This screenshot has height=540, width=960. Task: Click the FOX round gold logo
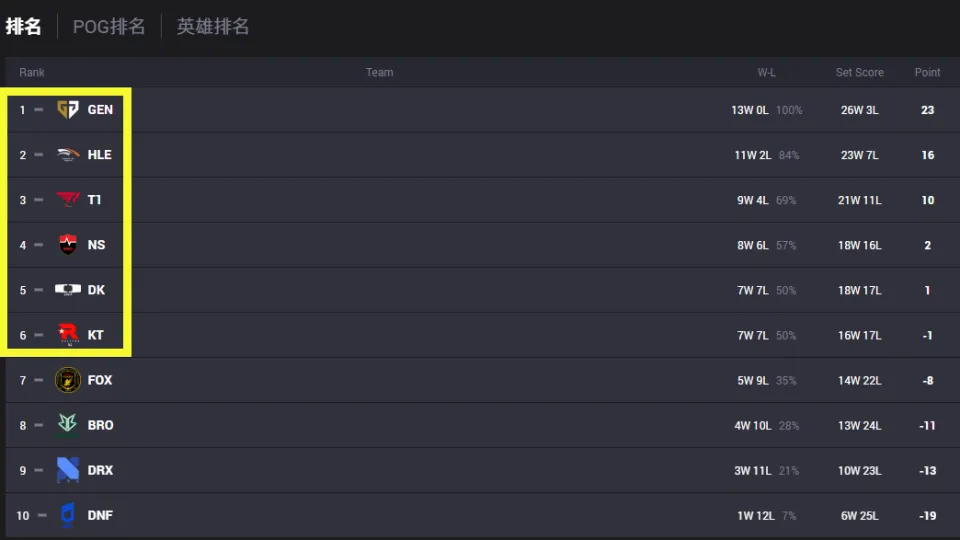point(68,380)
